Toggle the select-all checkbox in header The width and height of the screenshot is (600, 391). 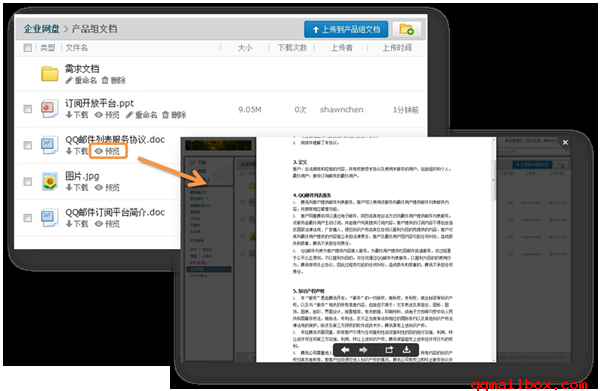(x=28, y=47)
